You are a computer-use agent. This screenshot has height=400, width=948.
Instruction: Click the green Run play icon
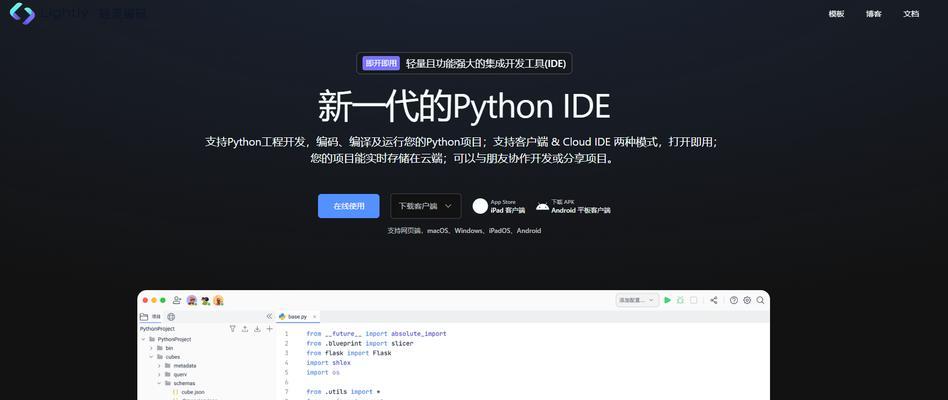pos(667,300)
